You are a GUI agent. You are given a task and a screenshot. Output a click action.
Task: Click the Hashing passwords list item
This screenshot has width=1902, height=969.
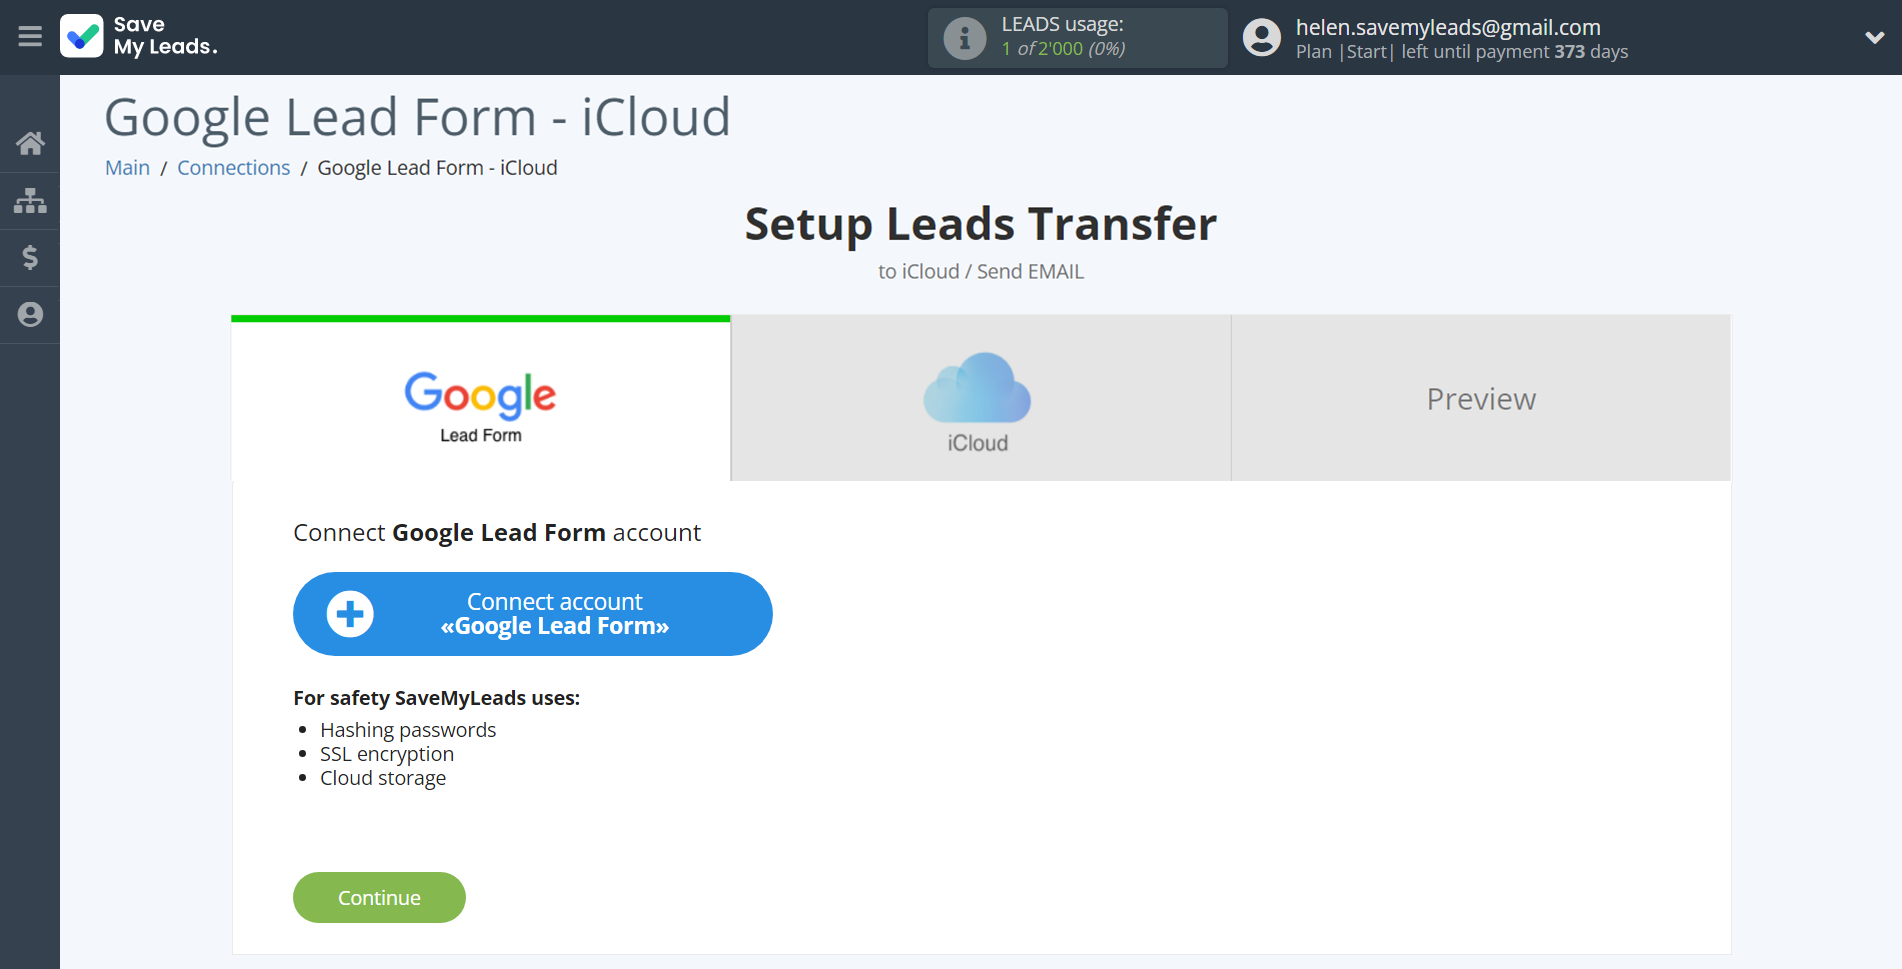click(x=408, y=730)
